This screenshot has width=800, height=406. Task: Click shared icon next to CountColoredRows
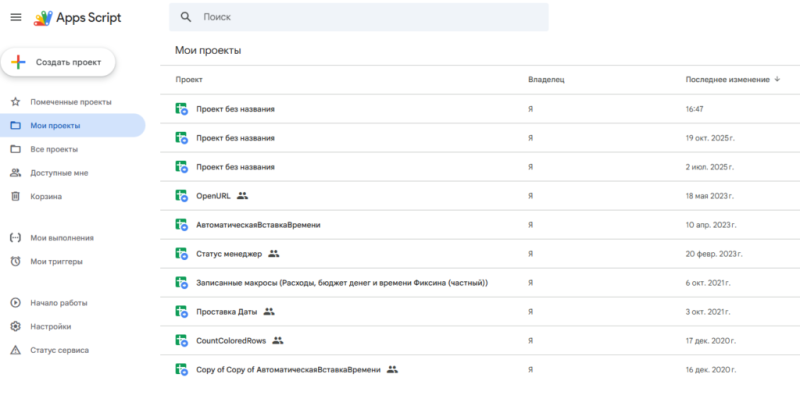278,340
